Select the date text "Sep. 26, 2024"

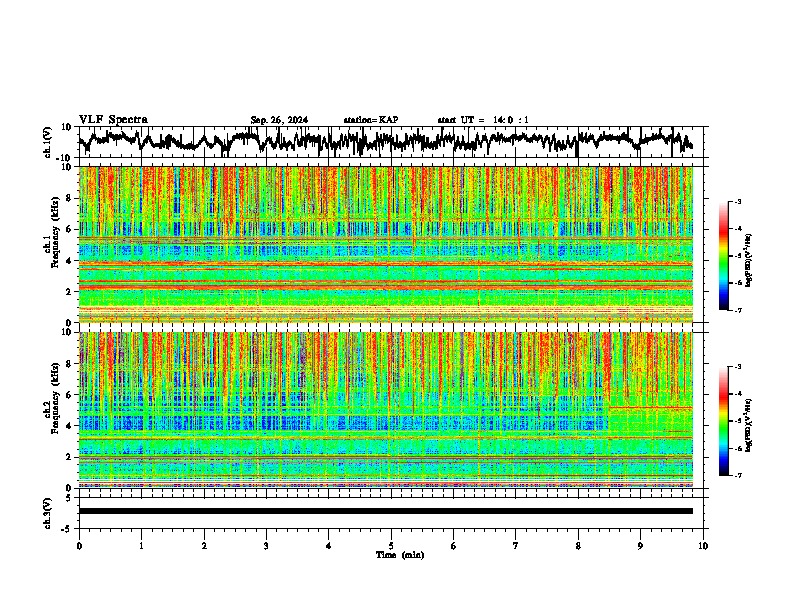point(279,120)
